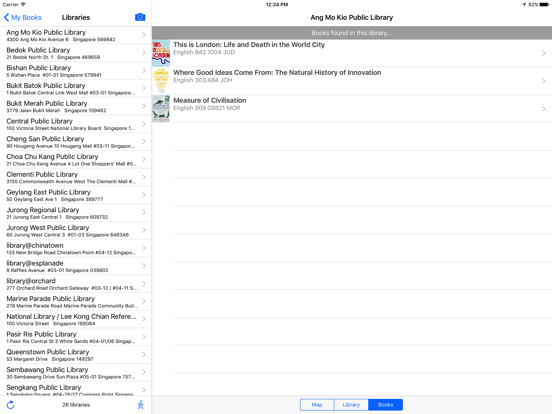Select library@chinatown

[76, 248]
